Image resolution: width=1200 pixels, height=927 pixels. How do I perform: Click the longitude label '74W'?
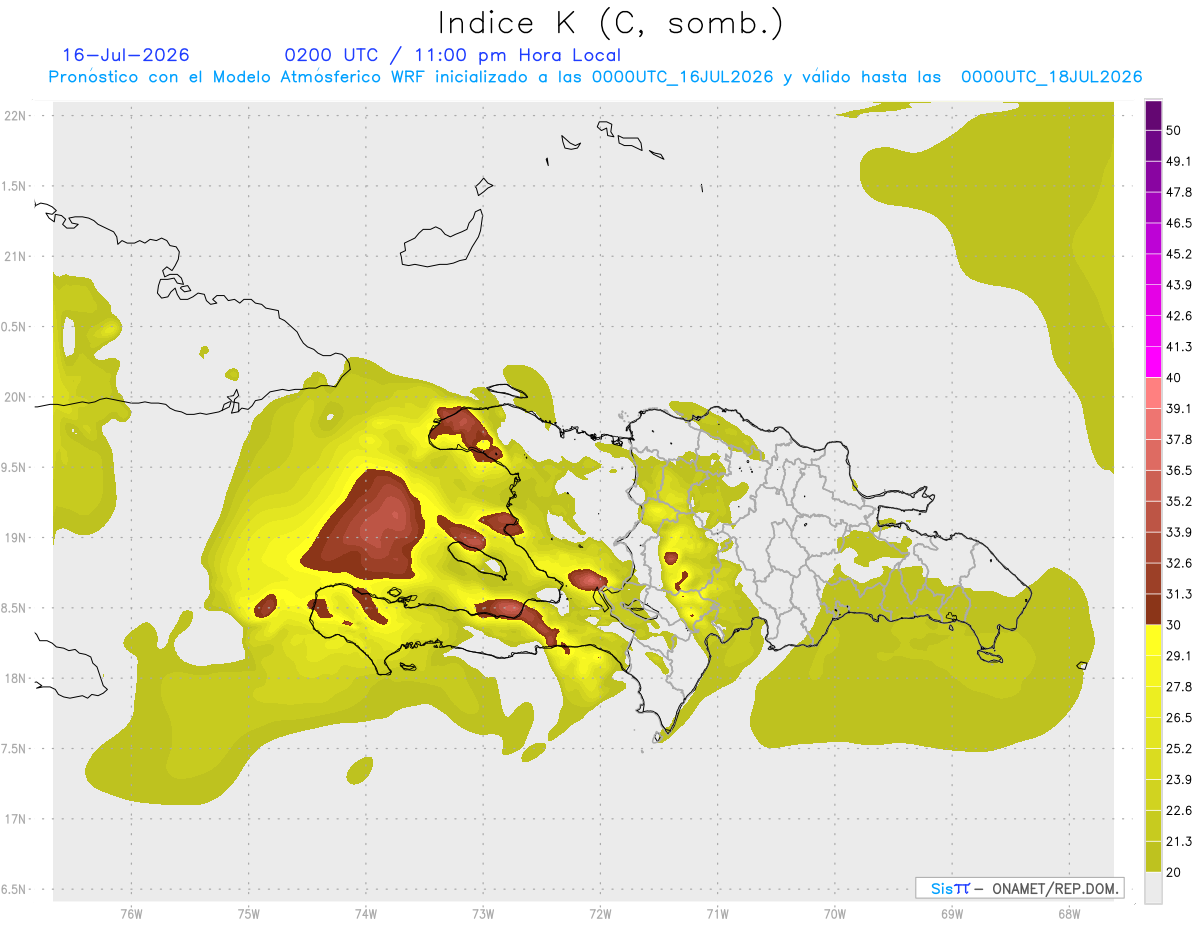coord(365,914)
